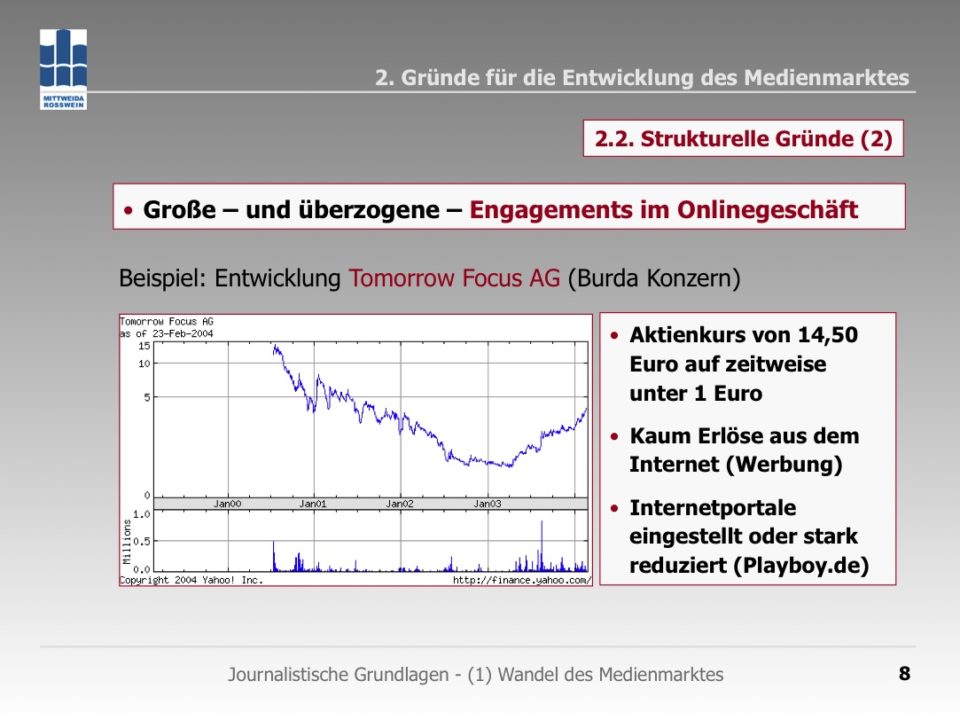Click the footer "Journalistische Grundlagen - (1) Wandel des Medienmarktes"
960x720 pixels.
point(476,674)
